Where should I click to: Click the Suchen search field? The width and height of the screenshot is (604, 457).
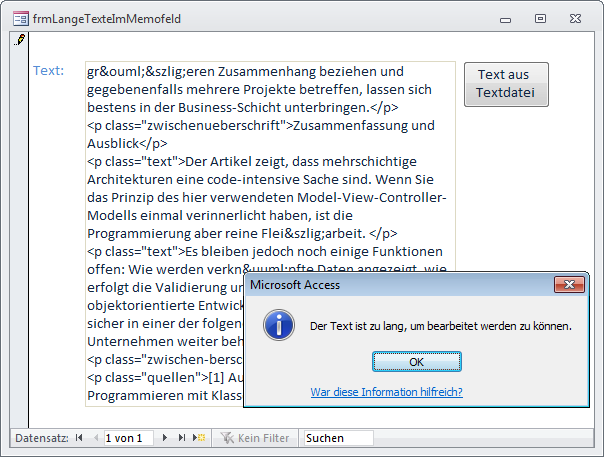pyautogui.click(x=337, y=438)
